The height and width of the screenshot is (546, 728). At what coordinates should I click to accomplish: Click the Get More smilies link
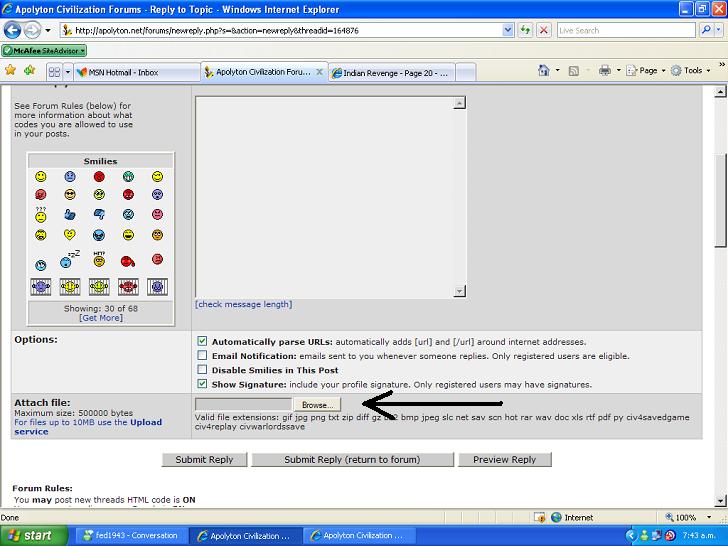(101, 318)
